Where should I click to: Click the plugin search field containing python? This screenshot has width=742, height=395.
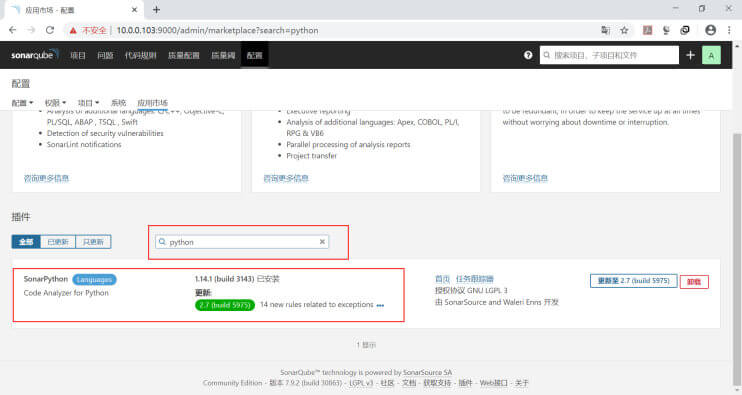pyautogui.click(x=242, y=242)
